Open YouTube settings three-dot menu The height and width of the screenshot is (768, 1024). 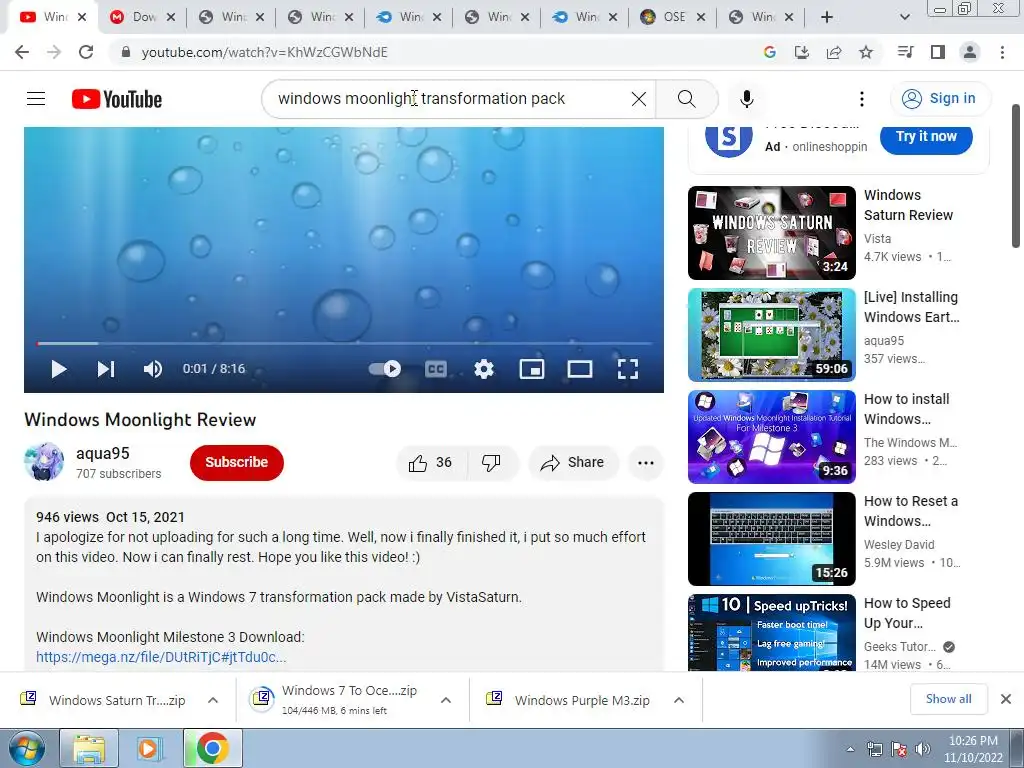coord(862,99)
